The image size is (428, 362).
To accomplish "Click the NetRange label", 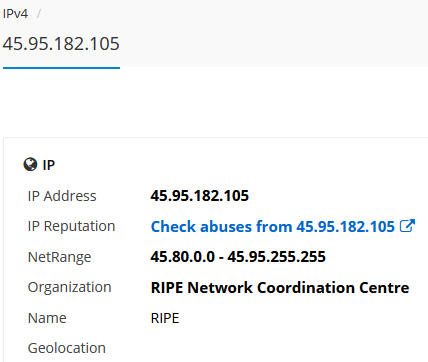I will tap(60, 257).
